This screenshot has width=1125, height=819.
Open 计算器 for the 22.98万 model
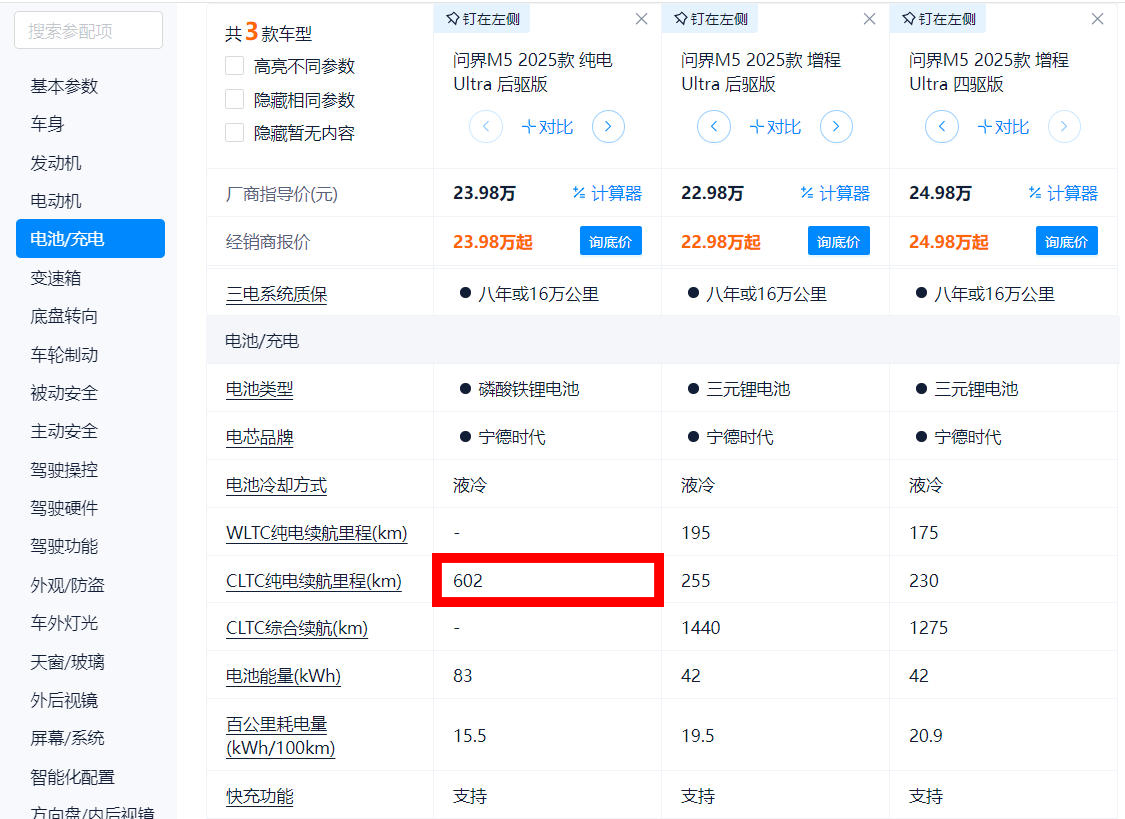pyautogui.click(x=835, y=194)
